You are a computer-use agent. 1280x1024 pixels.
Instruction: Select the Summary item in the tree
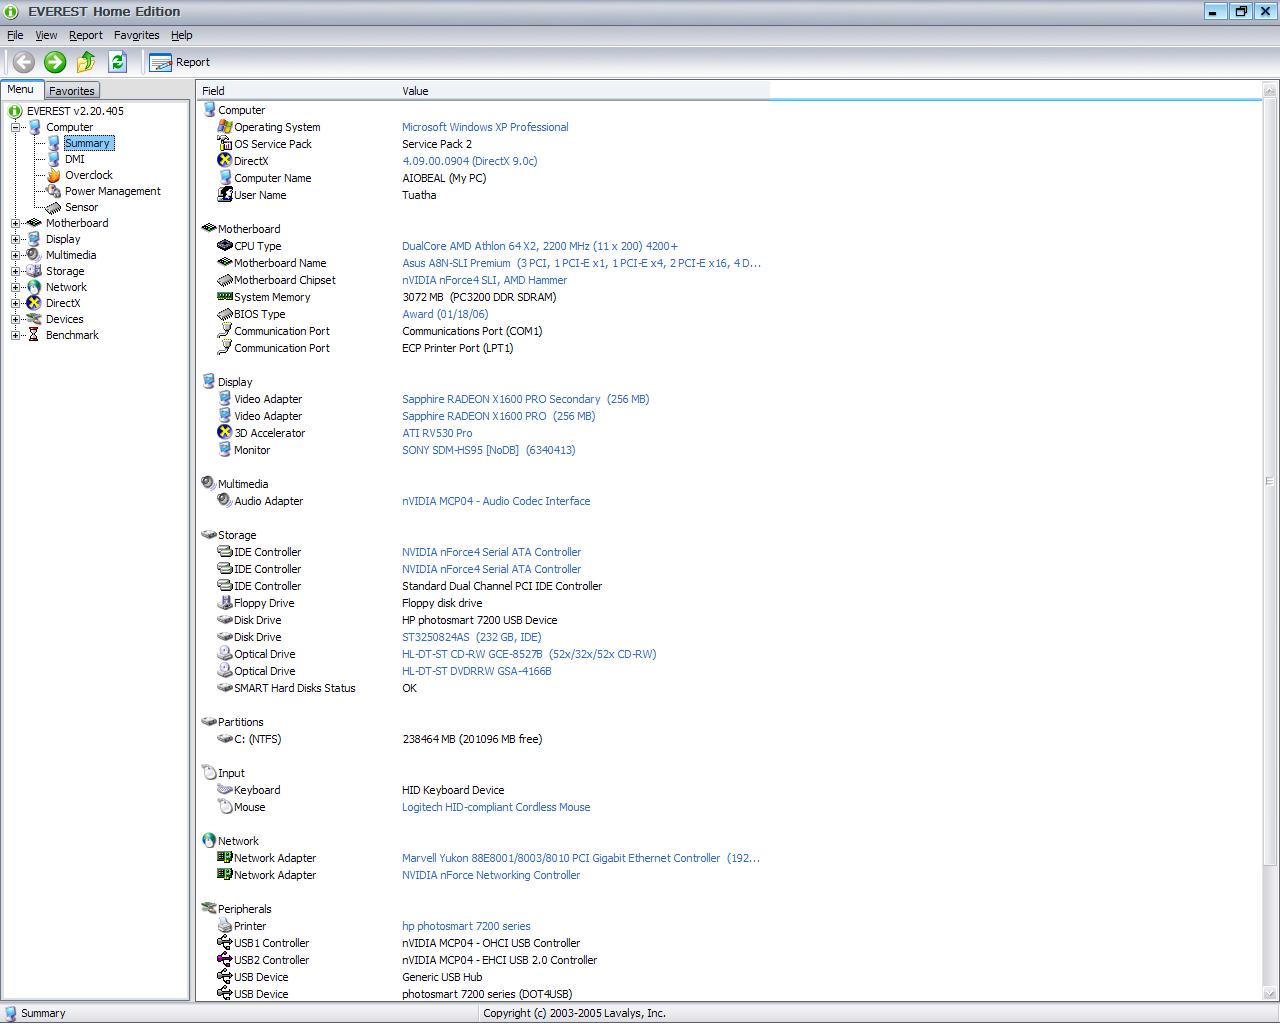88,143
